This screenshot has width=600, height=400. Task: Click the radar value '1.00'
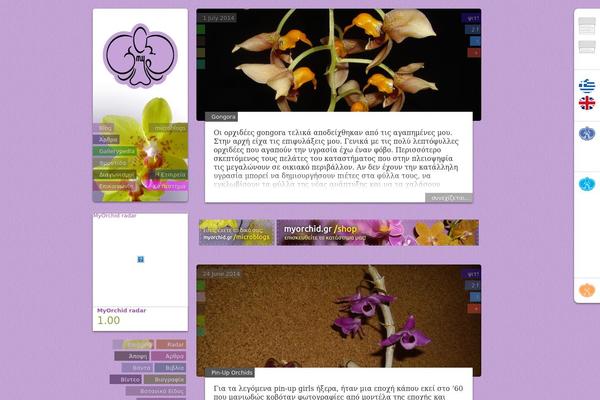108,320
